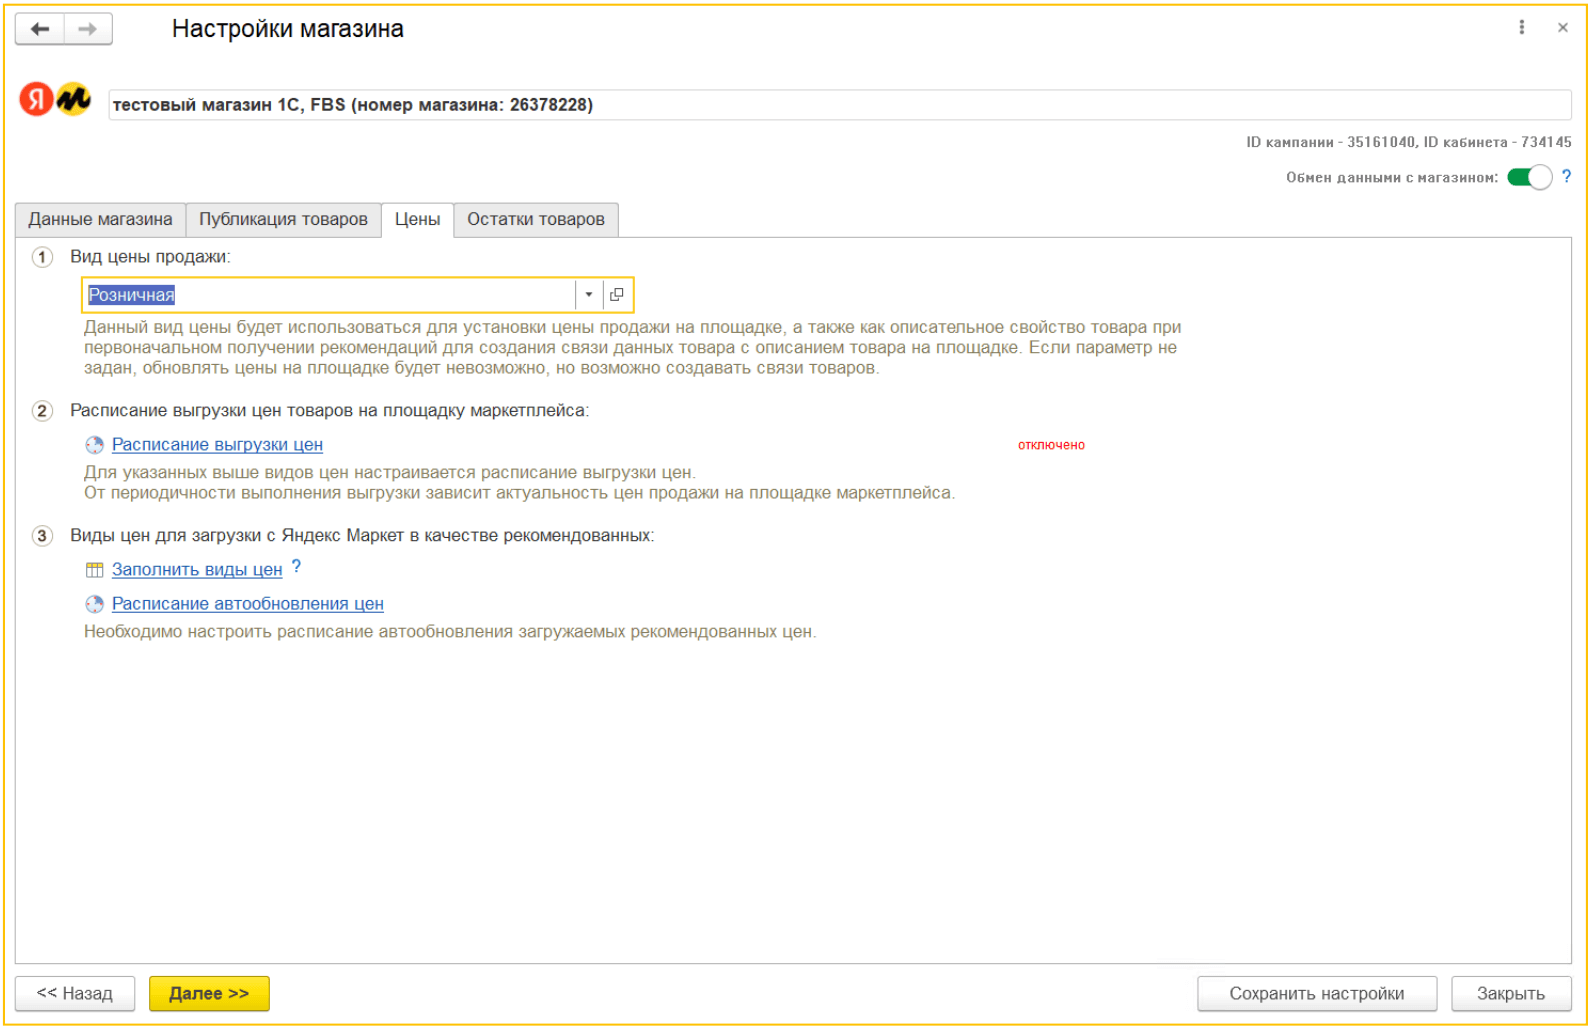The image size is (1595, 1029).
Task: Click the table icon beside Заполнить виды цен
Action: pos(94,570)
